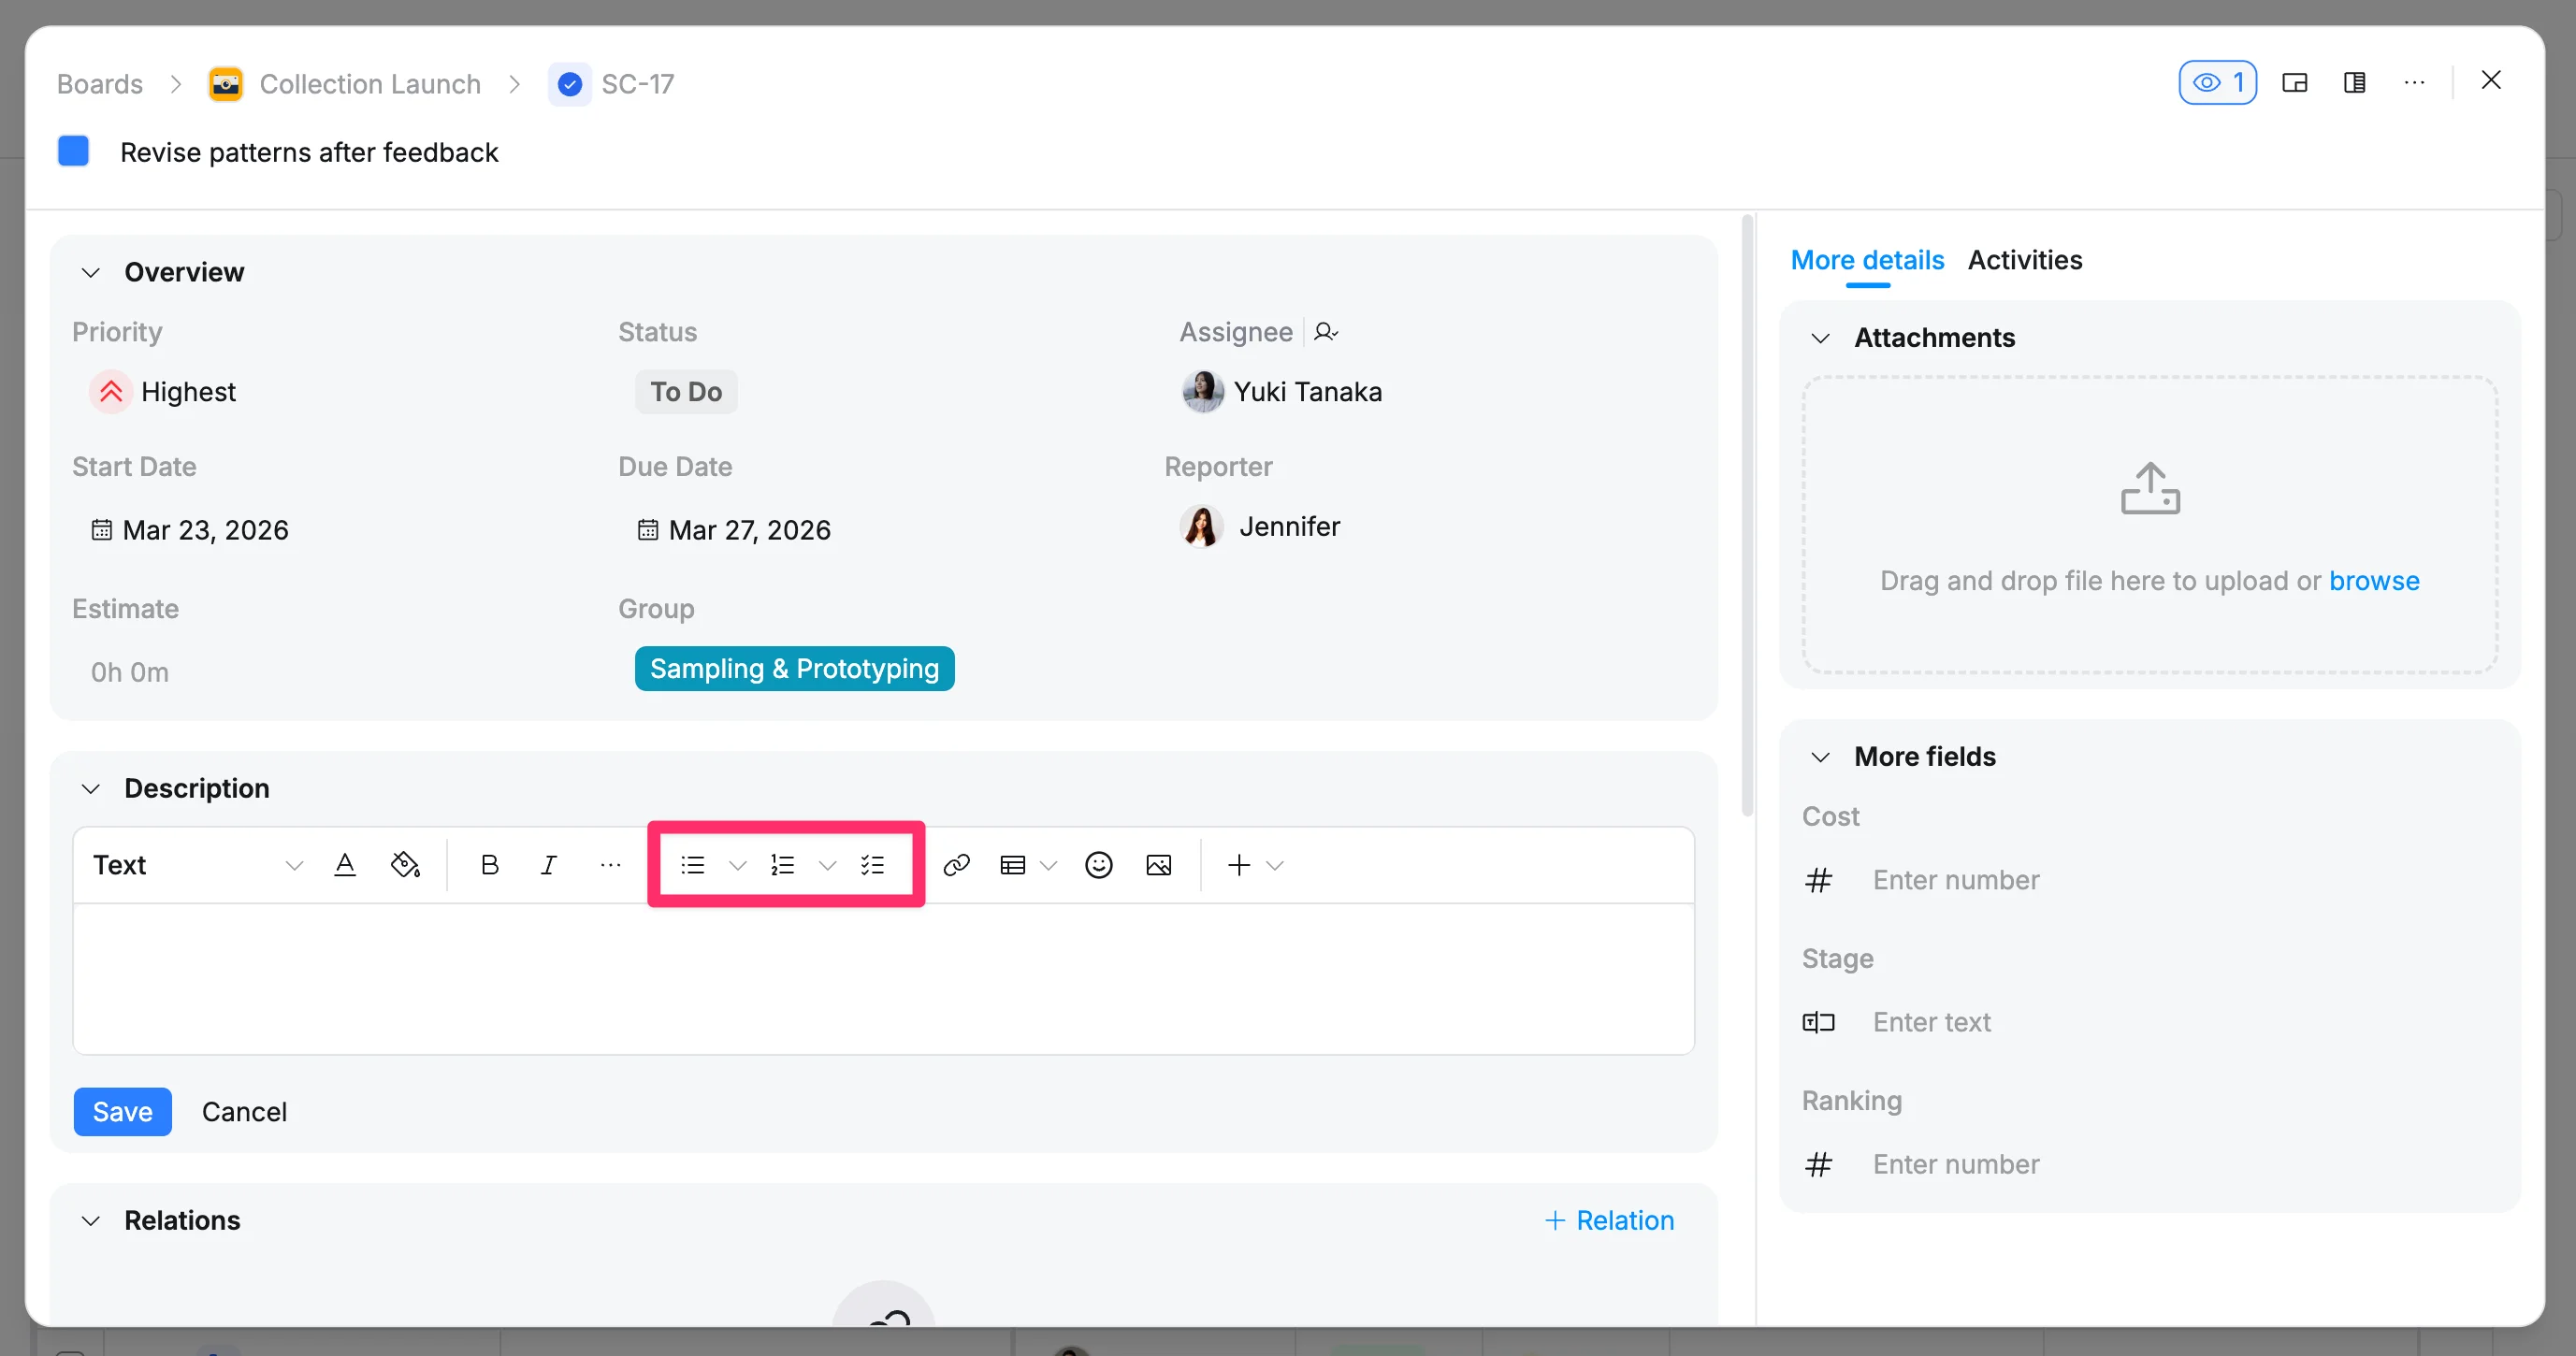Click the SC-17 breadcrumb label

coord(638,84)
